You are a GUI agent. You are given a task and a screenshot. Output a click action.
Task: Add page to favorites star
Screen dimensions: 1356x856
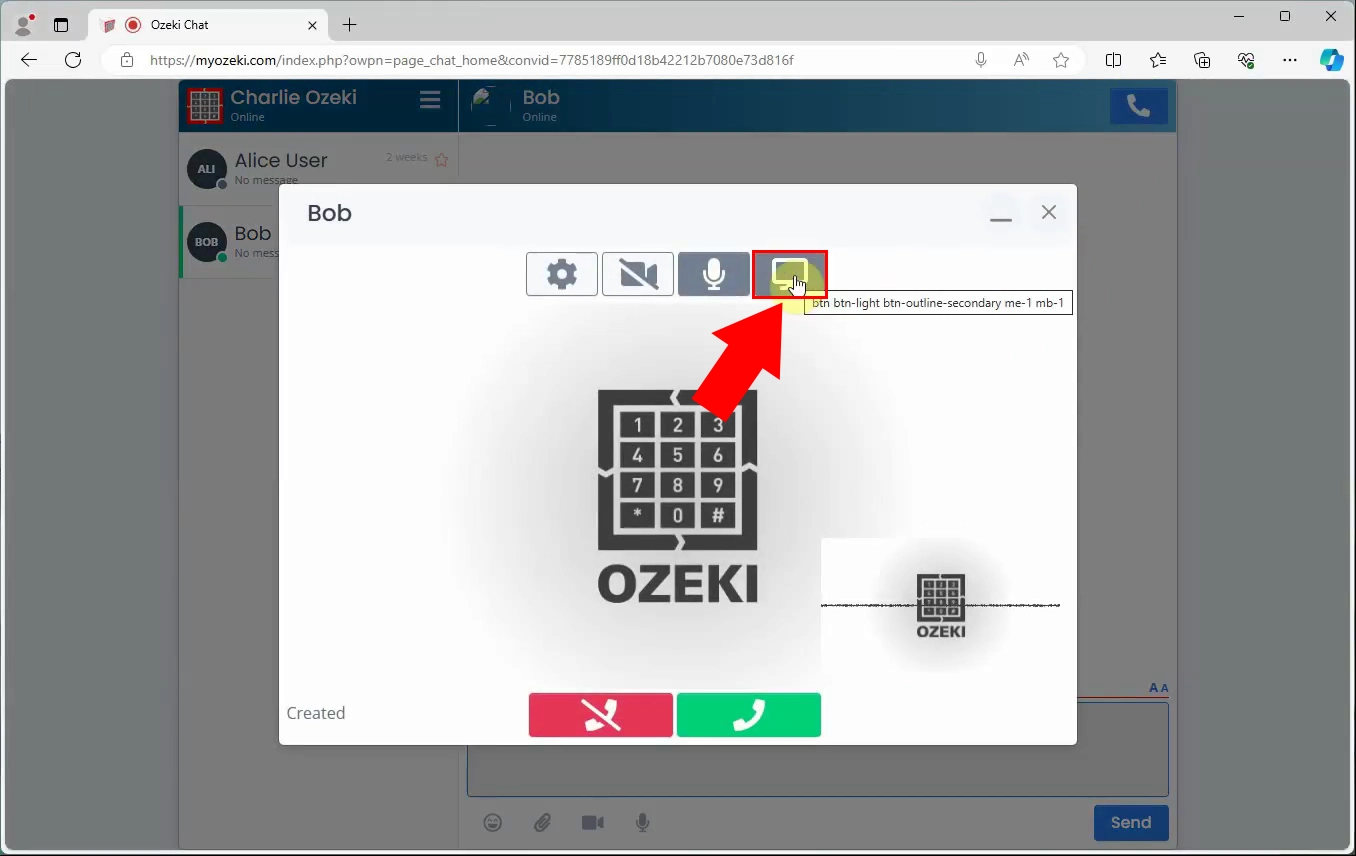[1061, 60]
